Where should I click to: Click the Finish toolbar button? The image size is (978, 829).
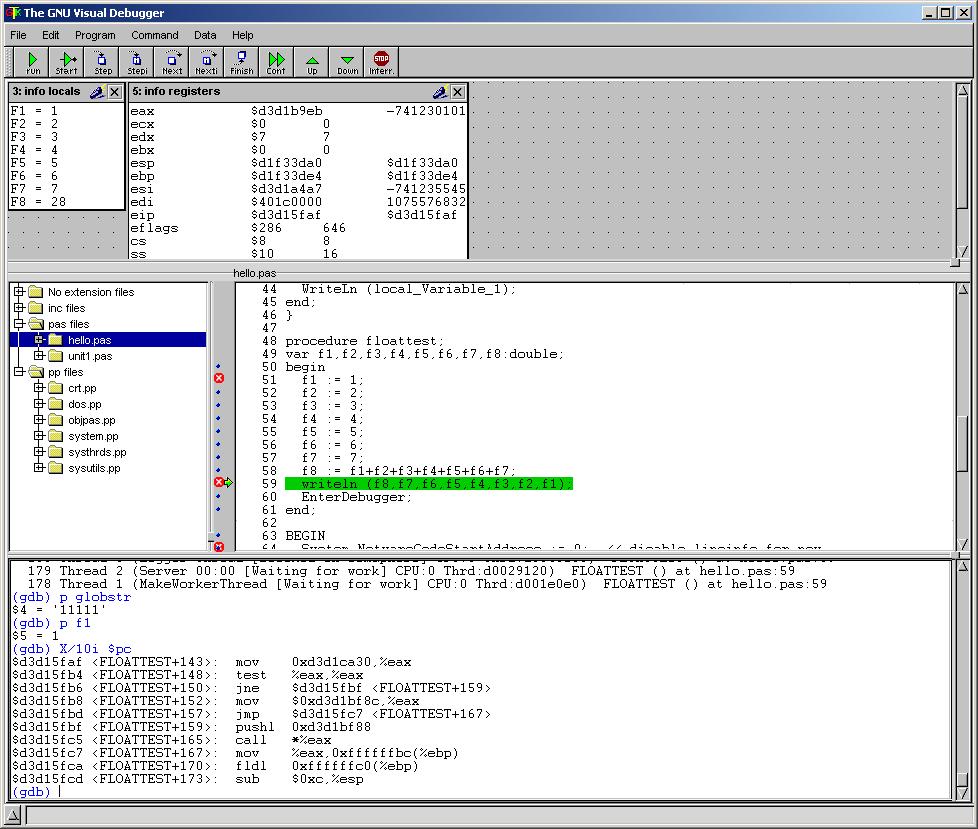click(x=241, y=62)
